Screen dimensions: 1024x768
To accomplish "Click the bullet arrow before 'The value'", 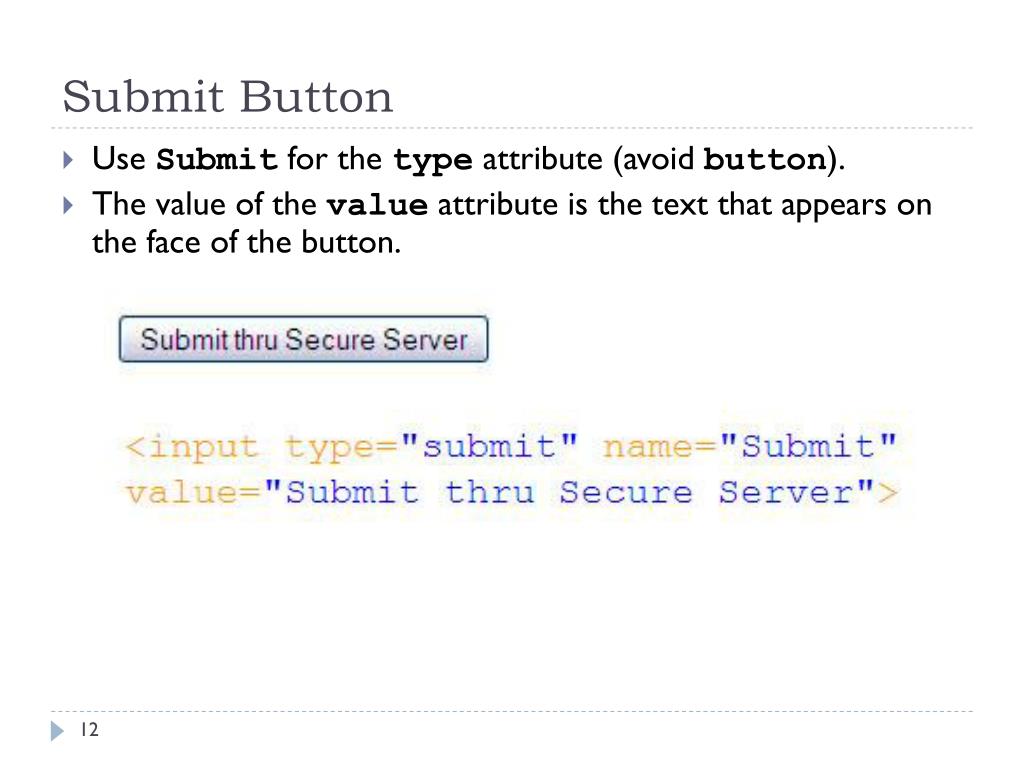I will (x=68, y=206).
